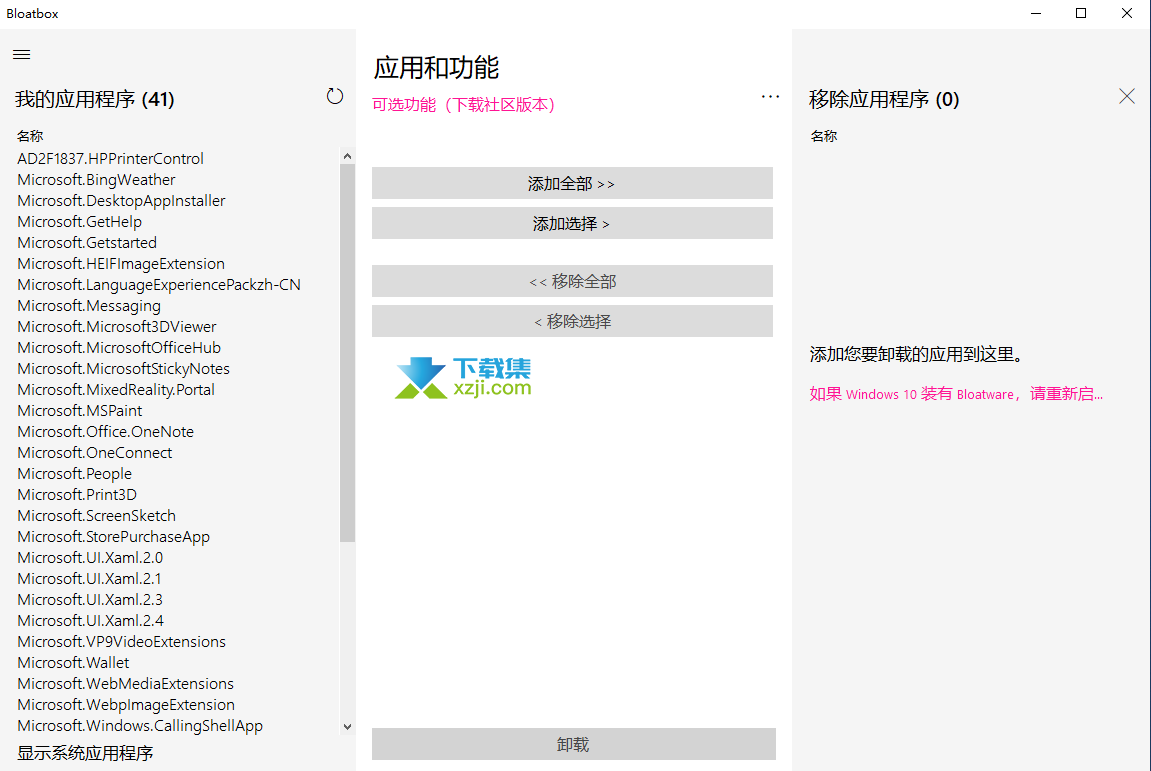The image size is (1151, 771).
Task: Click the 添加全部 >> button
Action: 572,183
